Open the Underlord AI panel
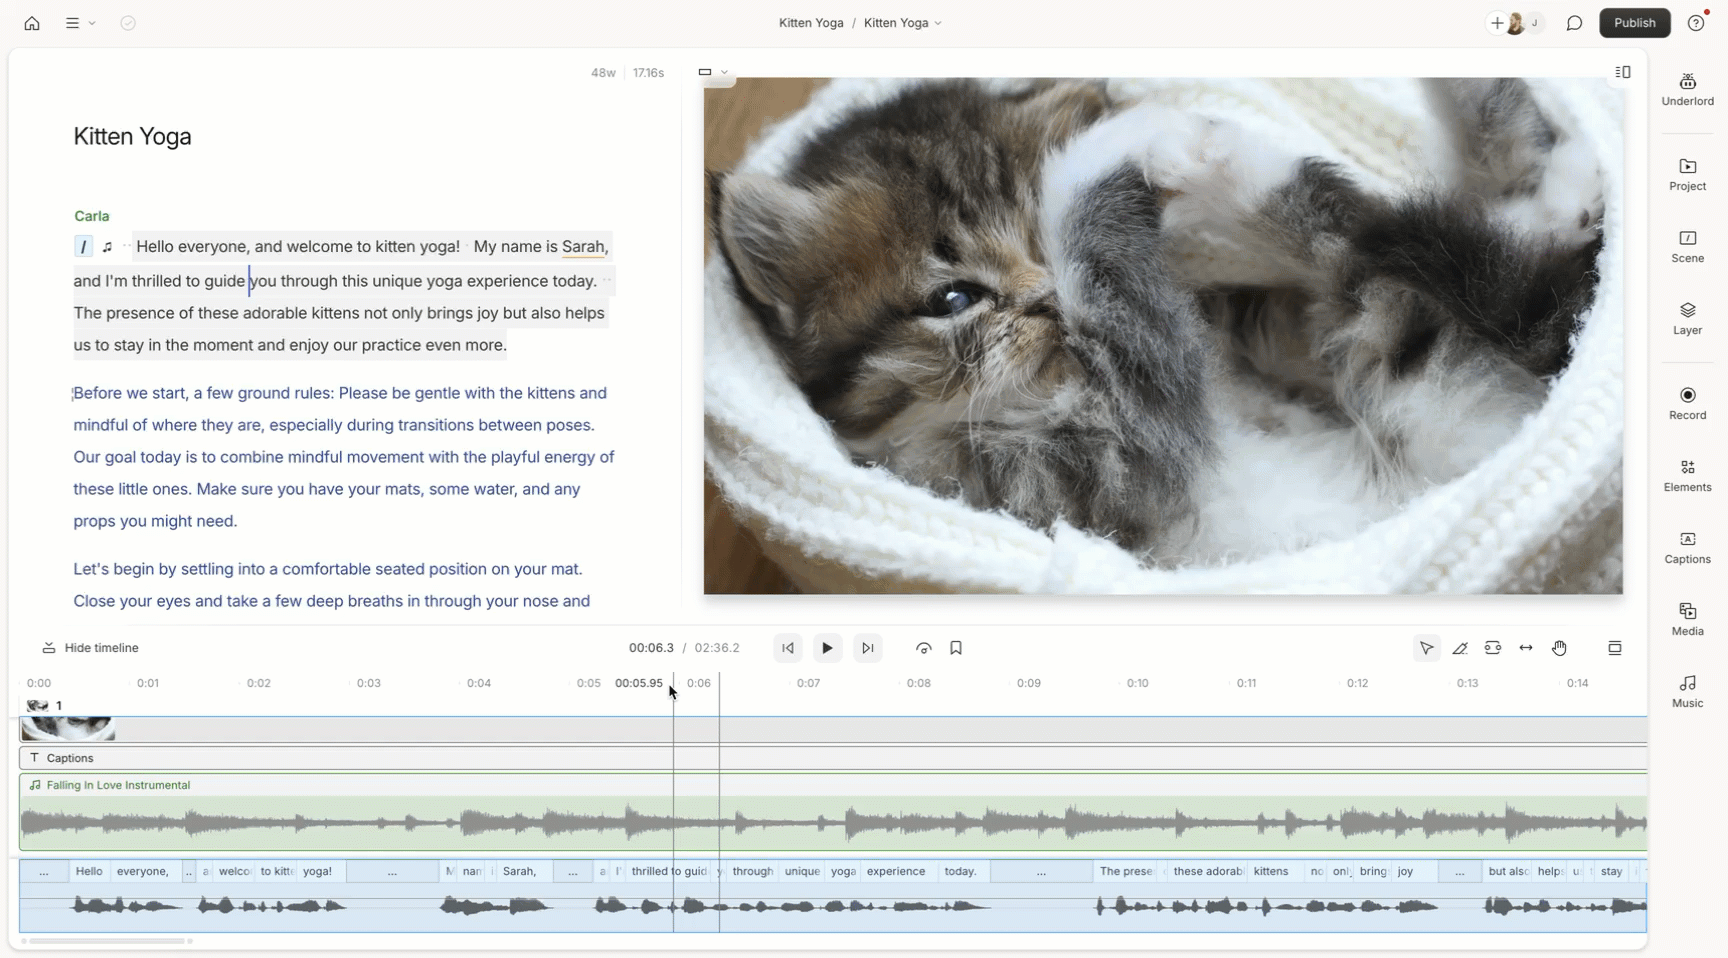1728x958 pixels. click(1687, 89)
